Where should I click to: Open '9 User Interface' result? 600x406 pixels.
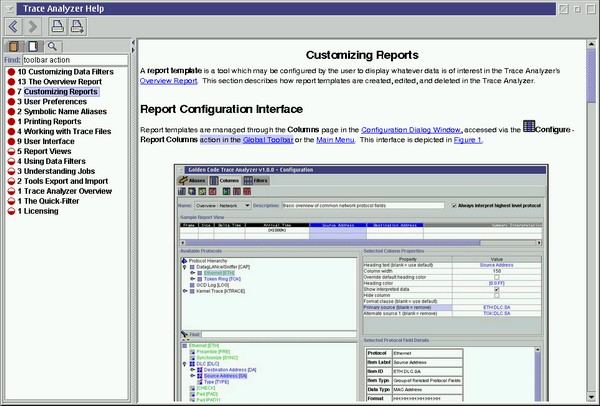(46, 141)
